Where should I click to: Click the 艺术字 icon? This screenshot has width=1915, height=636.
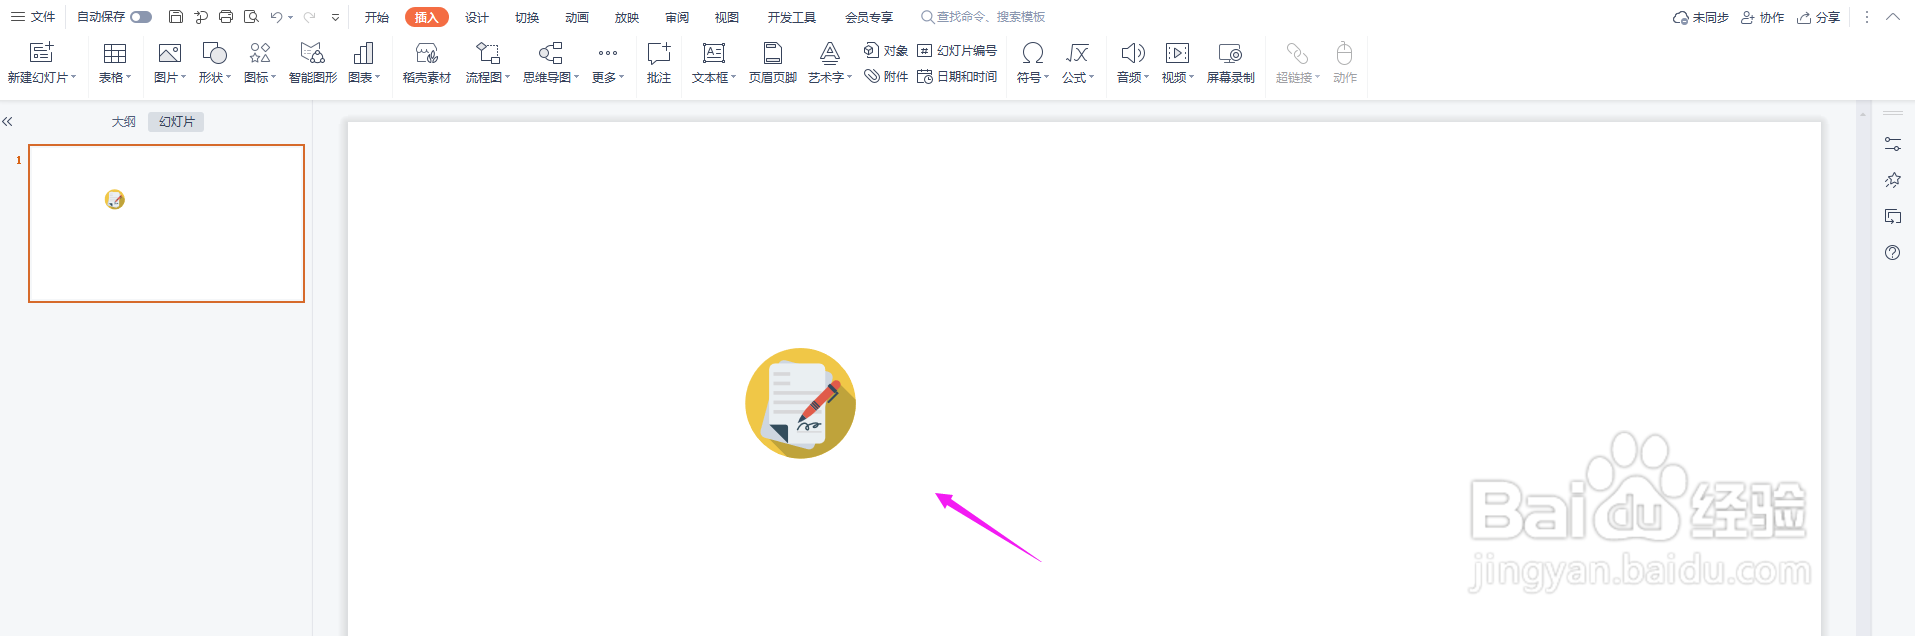tap(830, 53)
